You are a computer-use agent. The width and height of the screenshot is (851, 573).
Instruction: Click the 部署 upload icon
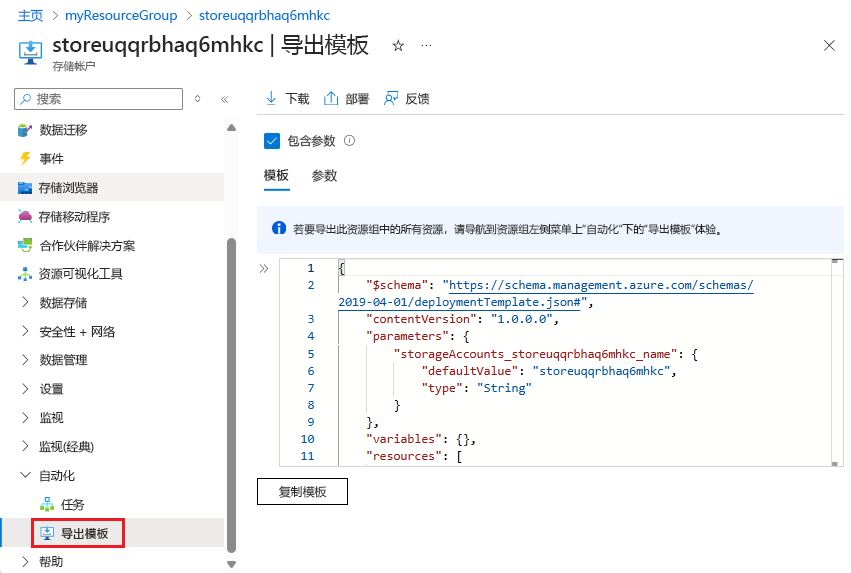pyautogui.click(x=331, y=98)
